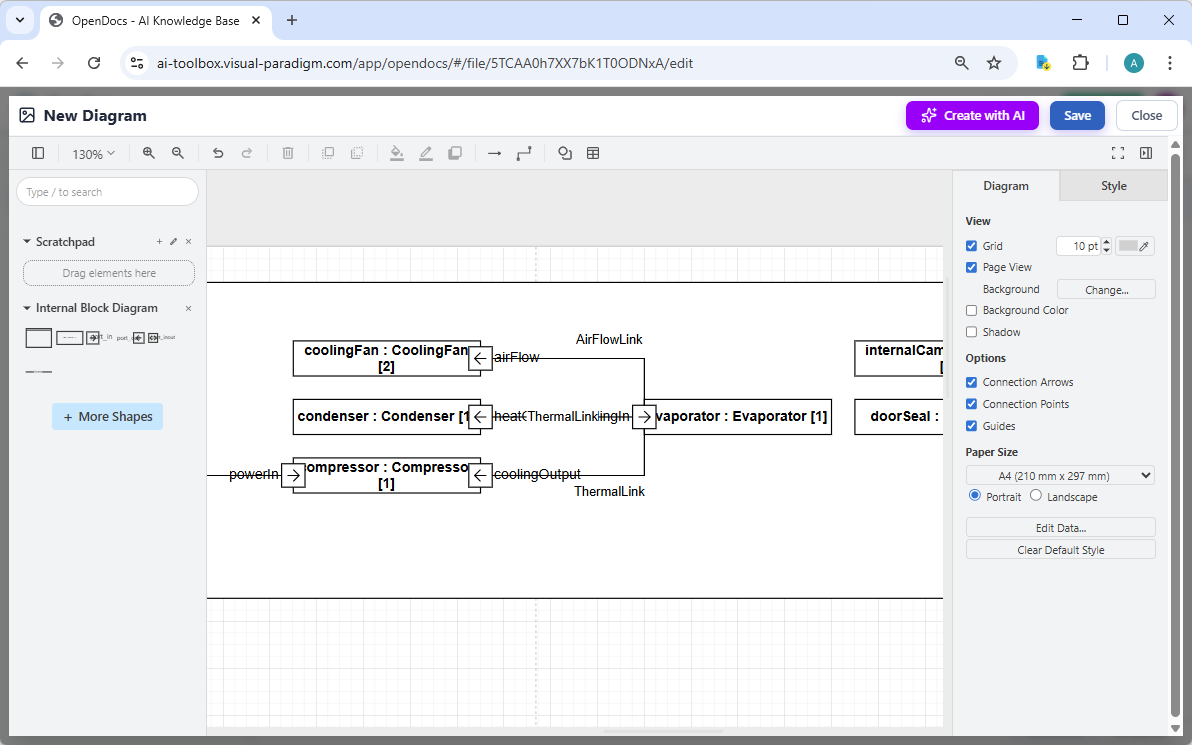Disable Connection Arrows

tap(971, 381)
